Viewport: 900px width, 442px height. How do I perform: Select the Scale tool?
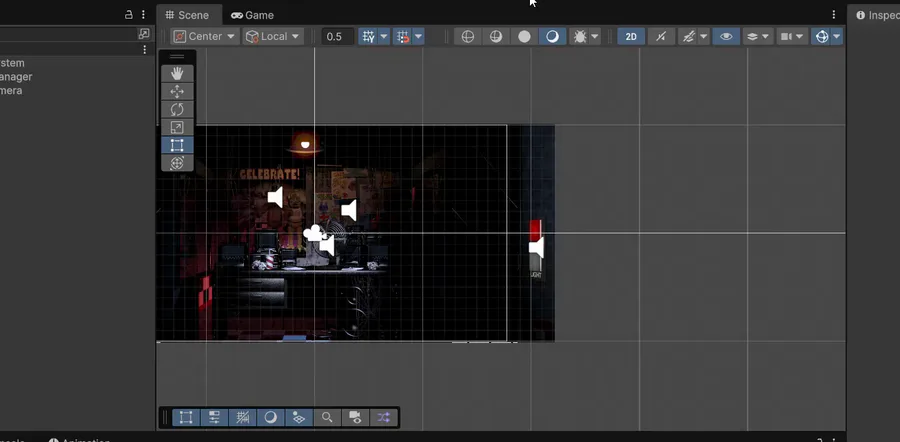[177, 127]
